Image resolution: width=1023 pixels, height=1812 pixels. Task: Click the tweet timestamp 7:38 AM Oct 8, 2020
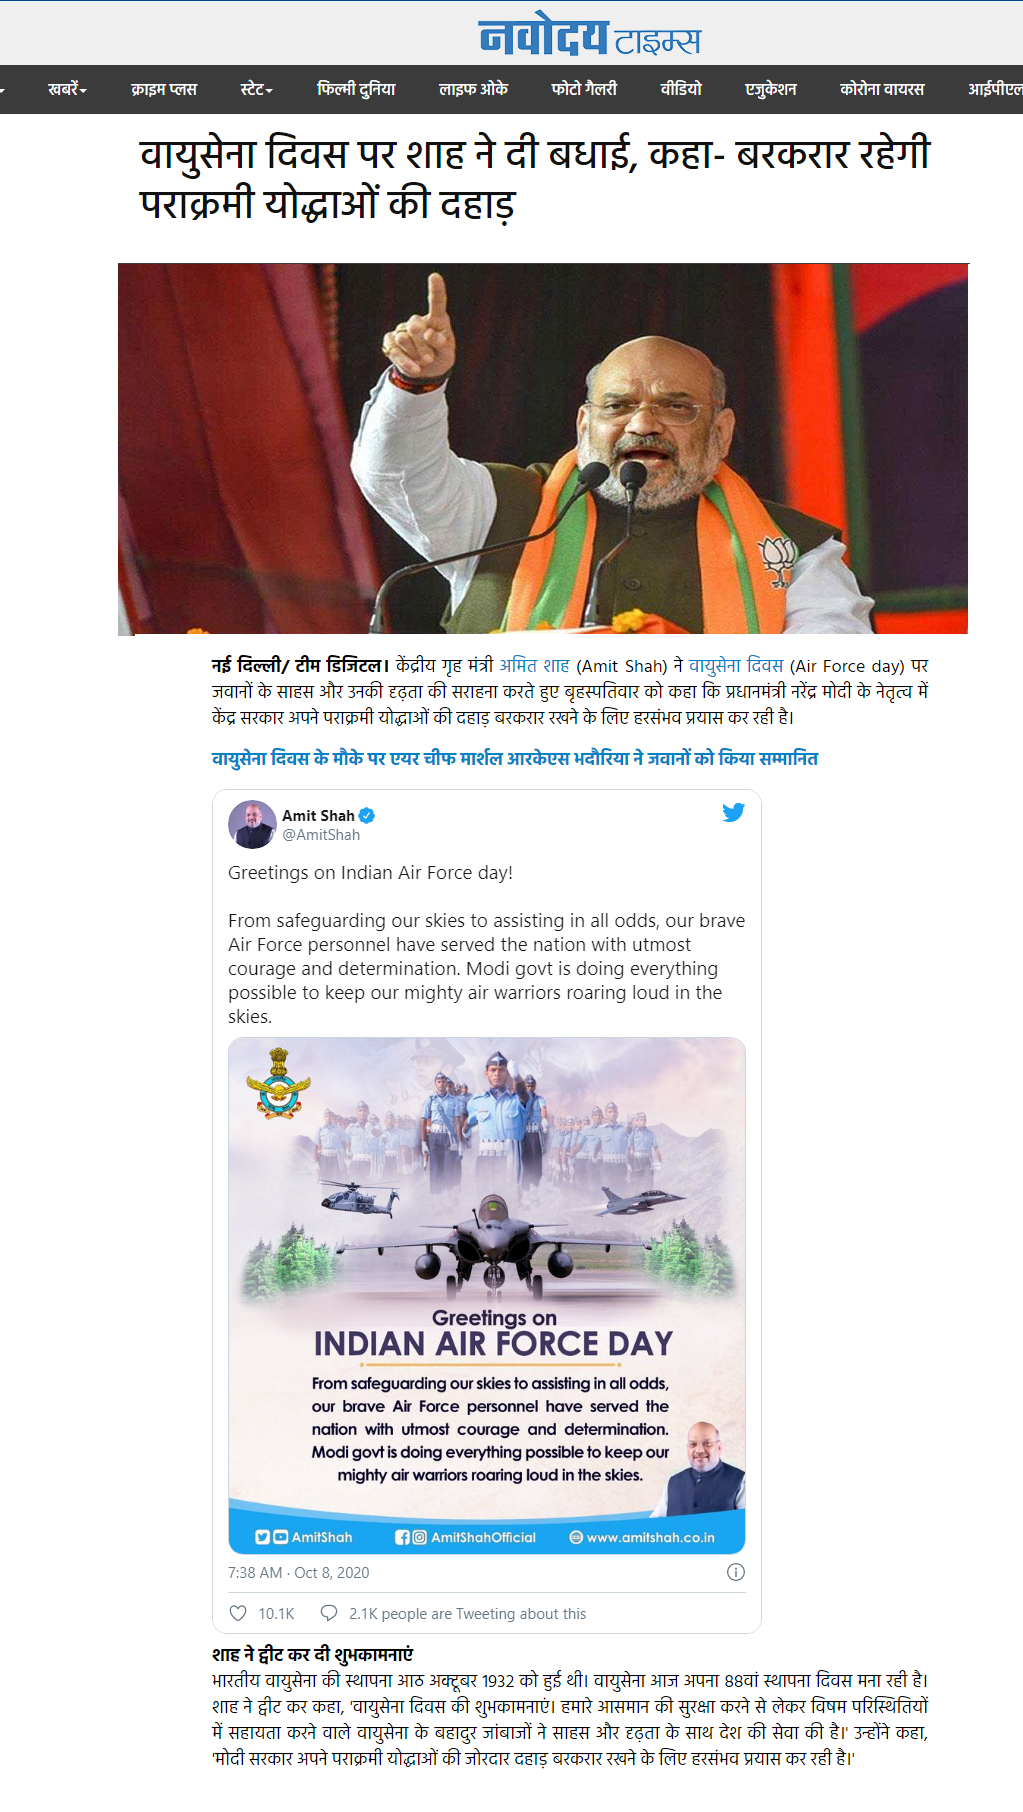coord(298,1572)
